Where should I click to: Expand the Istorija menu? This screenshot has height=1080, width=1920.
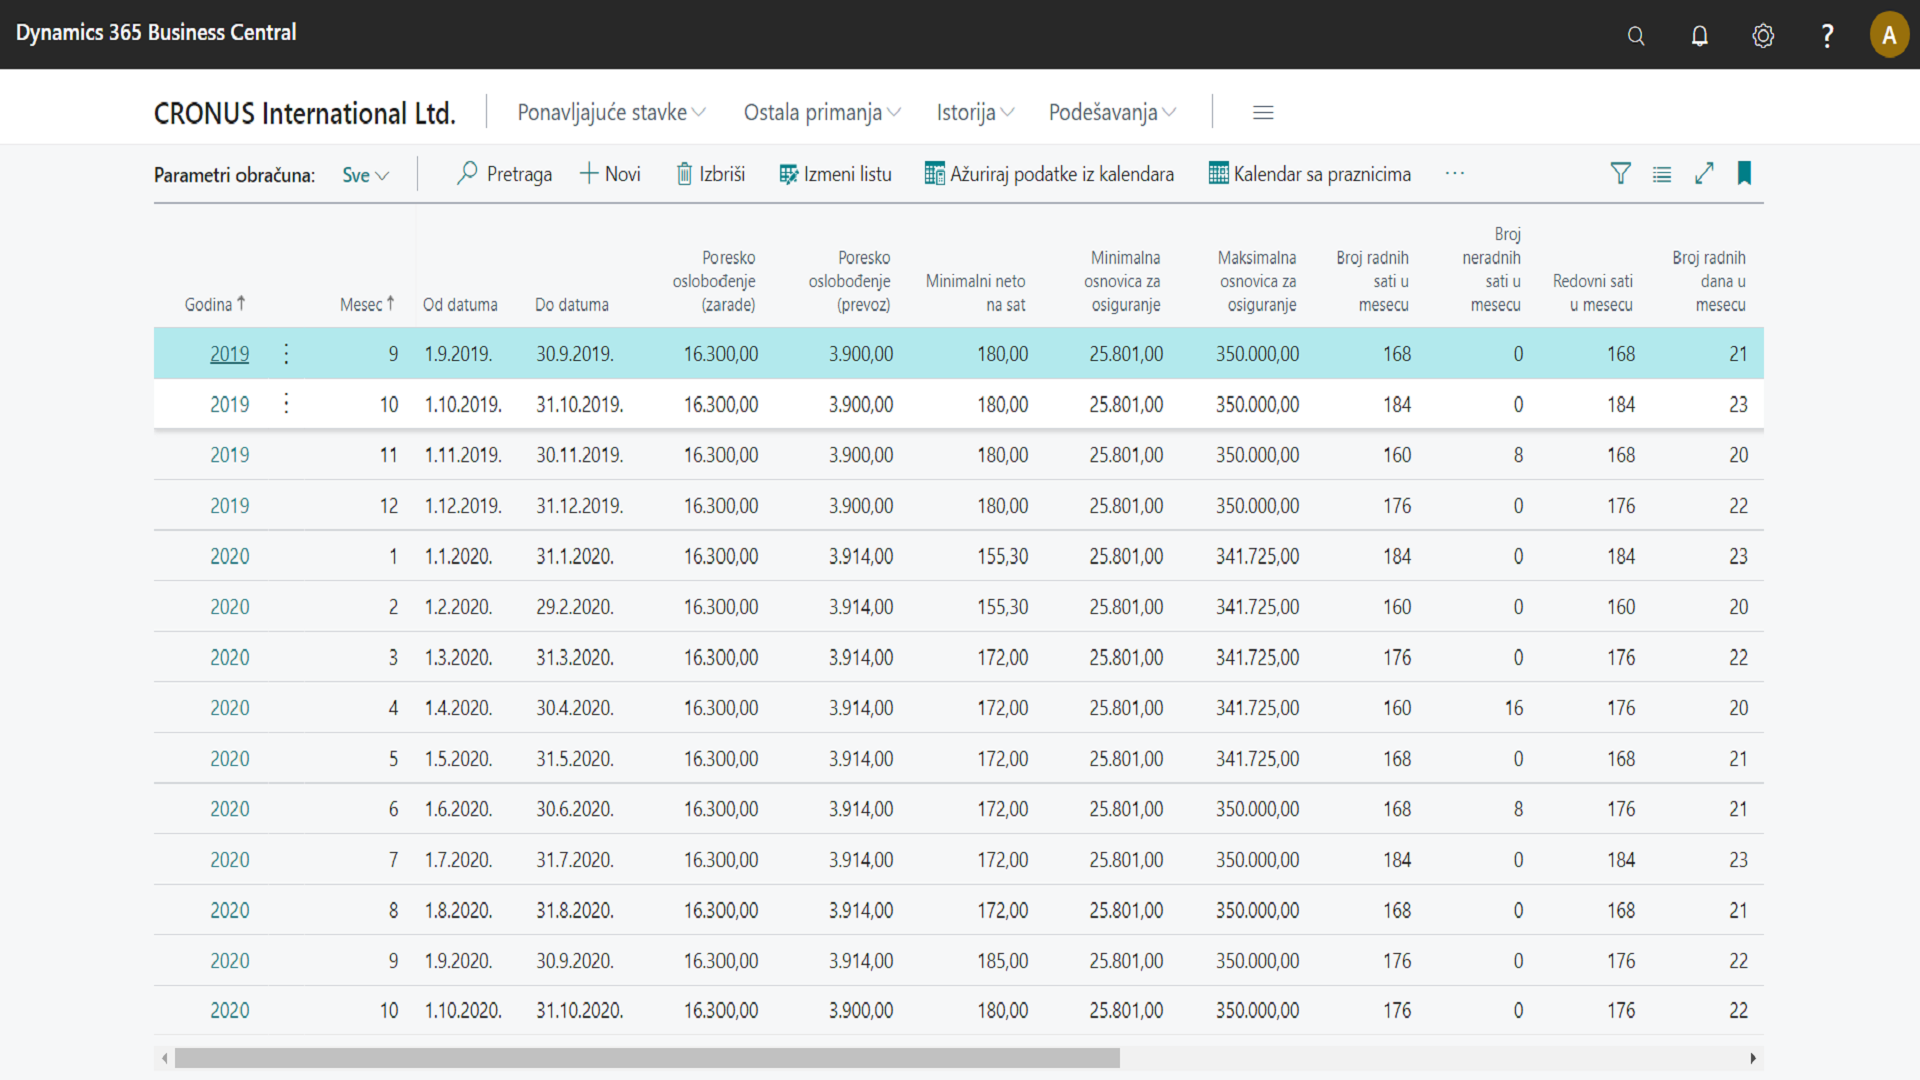click(975, 113)
